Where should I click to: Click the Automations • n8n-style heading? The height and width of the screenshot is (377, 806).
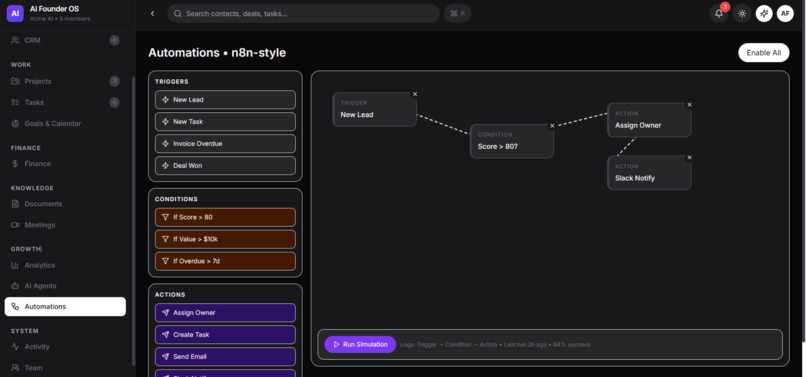tap(217, 52)
